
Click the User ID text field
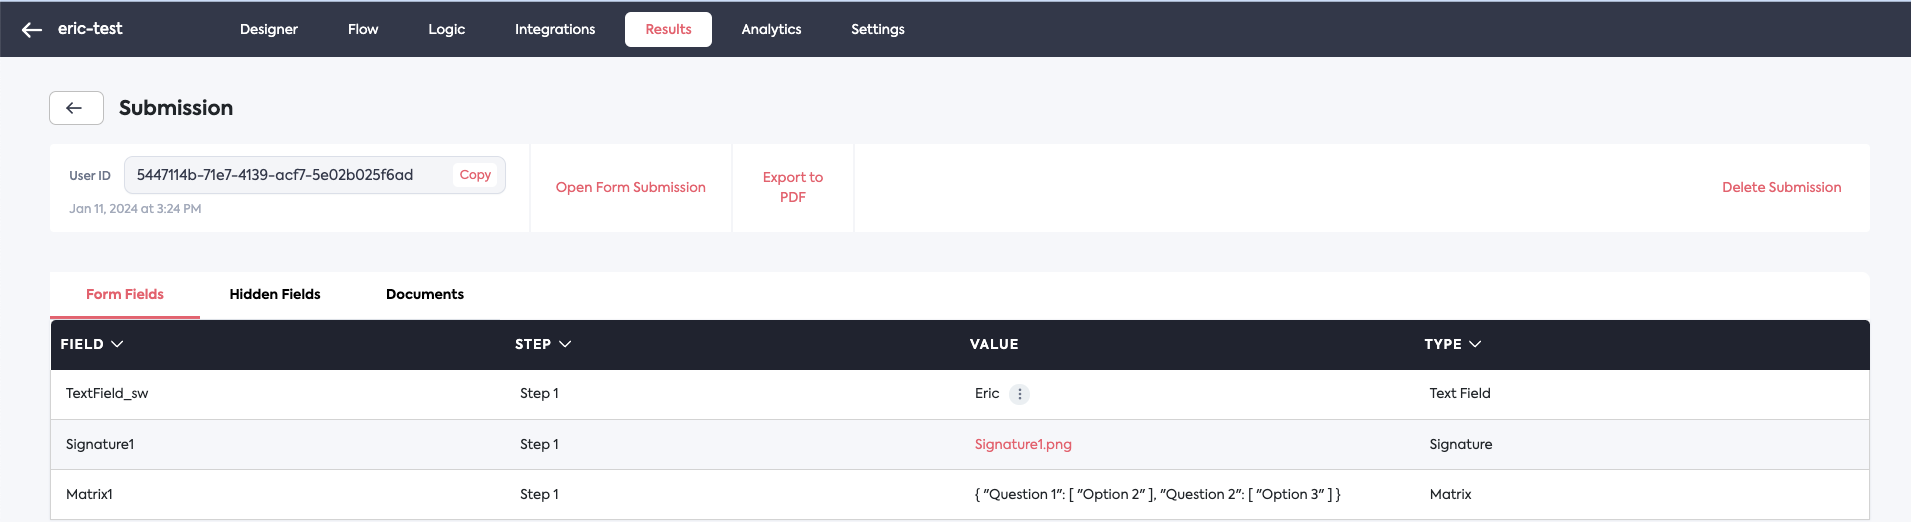pyautogui.click(x=285, y=175)
